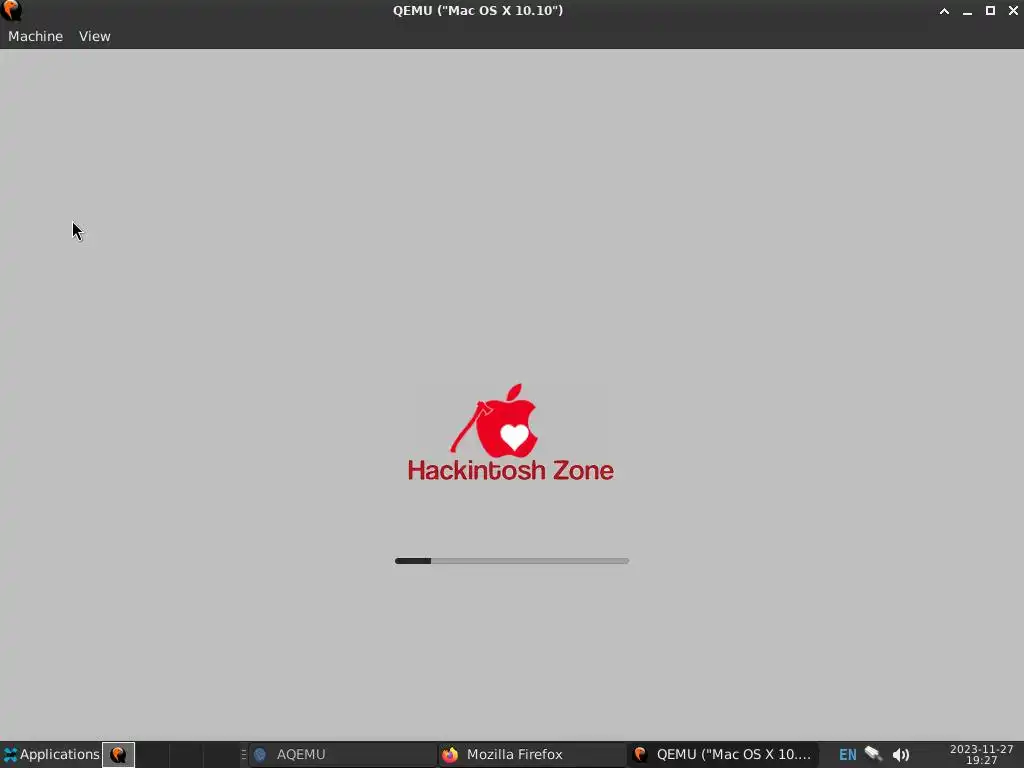Open the volume control tray icon
The height and width of the screenshot is (768, 1024).
901,755
